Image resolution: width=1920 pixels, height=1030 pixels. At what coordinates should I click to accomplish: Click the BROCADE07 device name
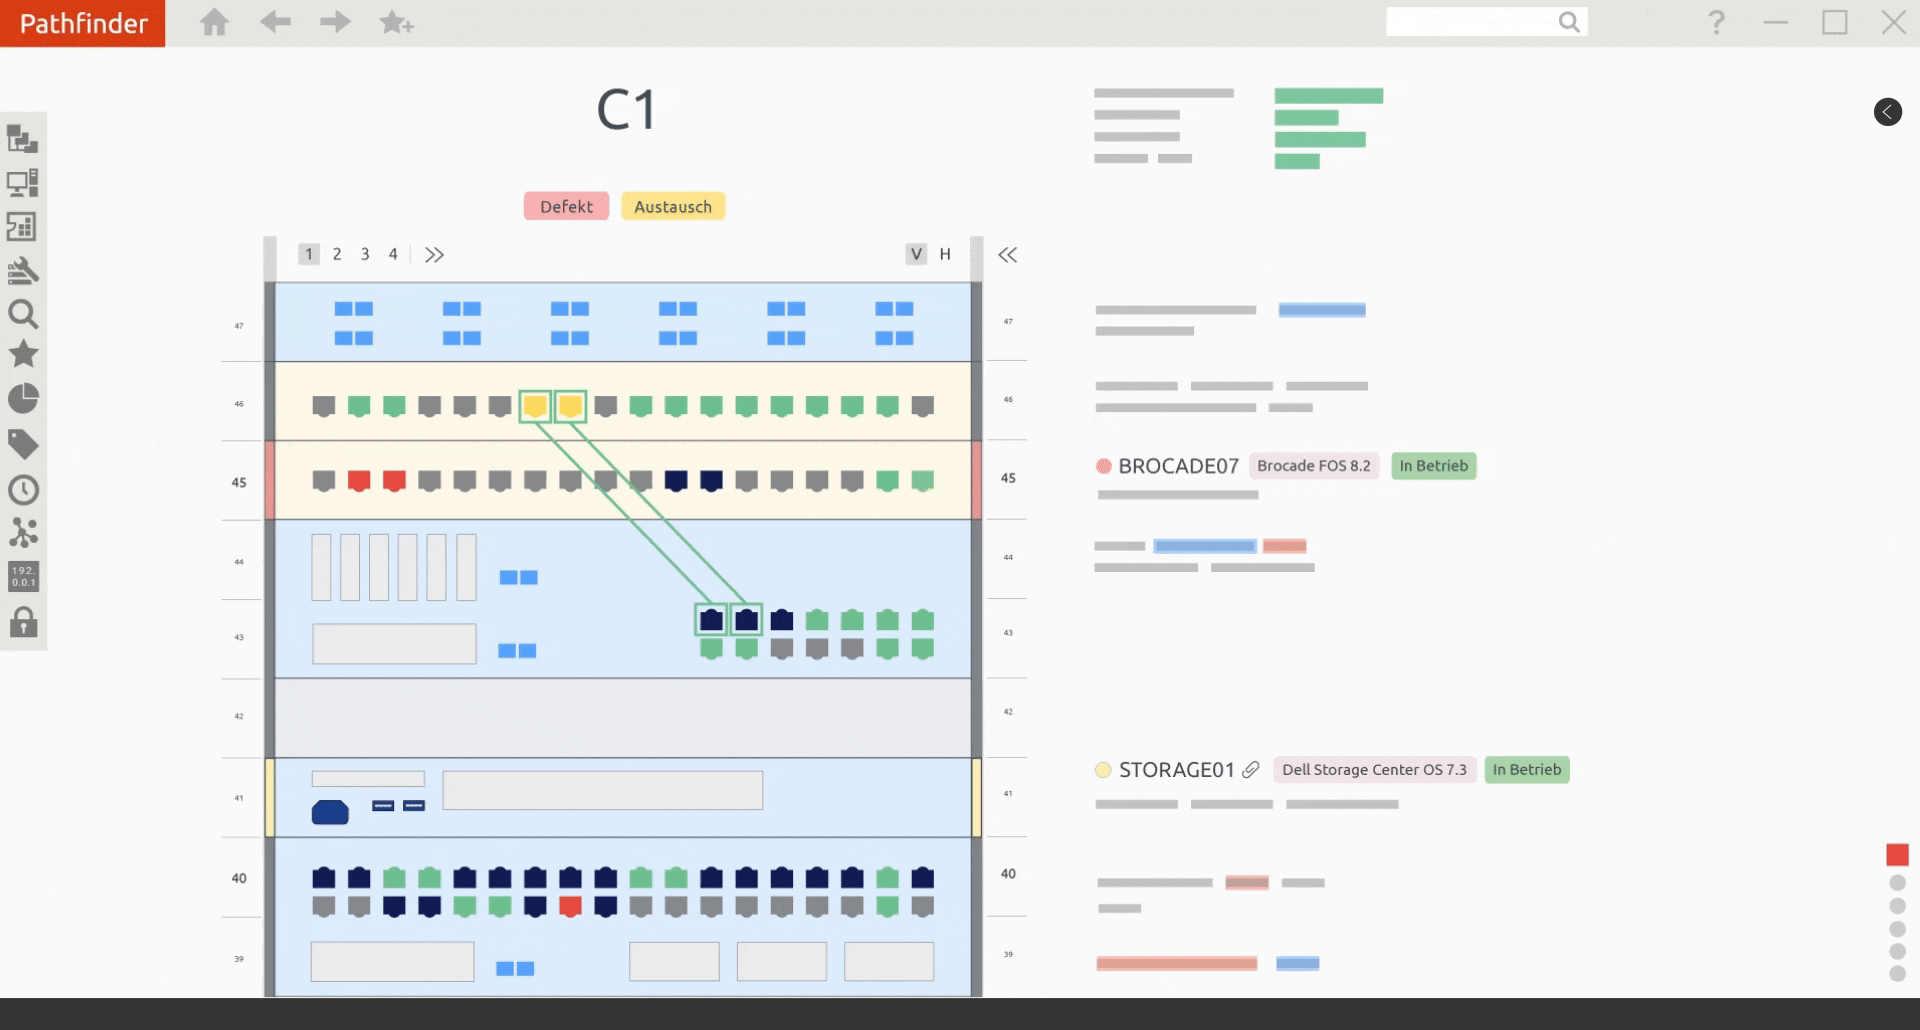point(1178,466)
